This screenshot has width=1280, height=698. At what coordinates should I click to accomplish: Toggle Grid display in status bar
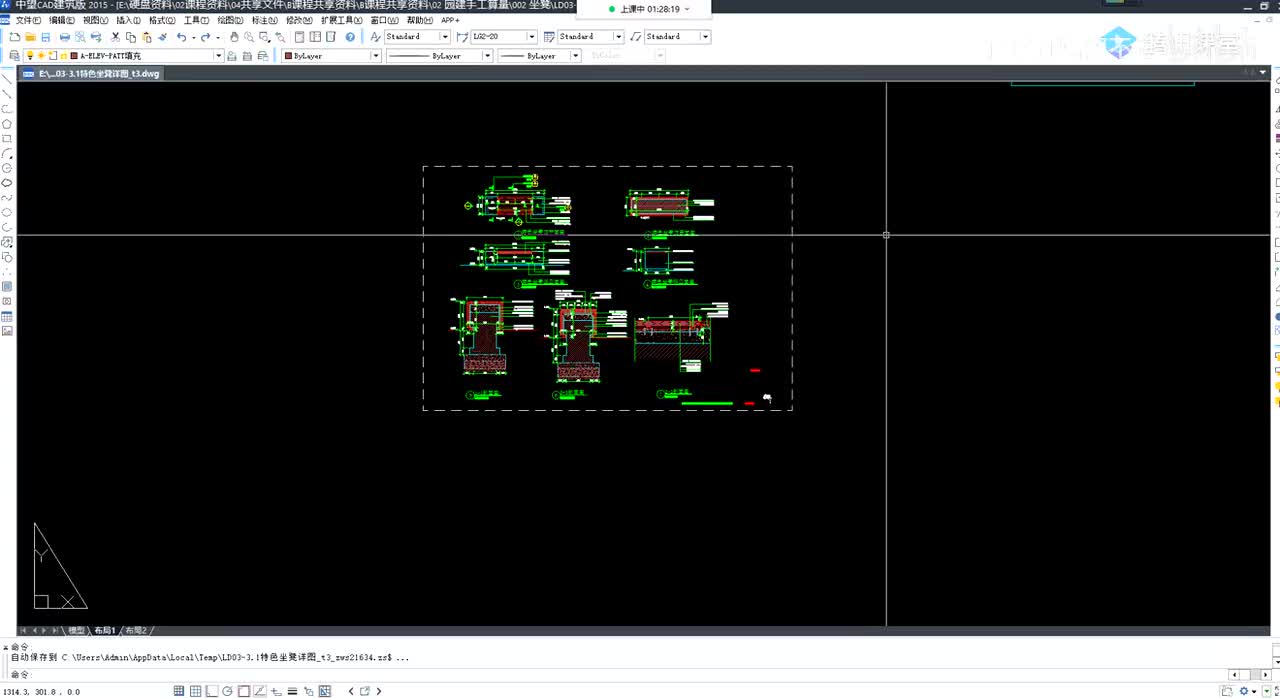tap(195, 691)
